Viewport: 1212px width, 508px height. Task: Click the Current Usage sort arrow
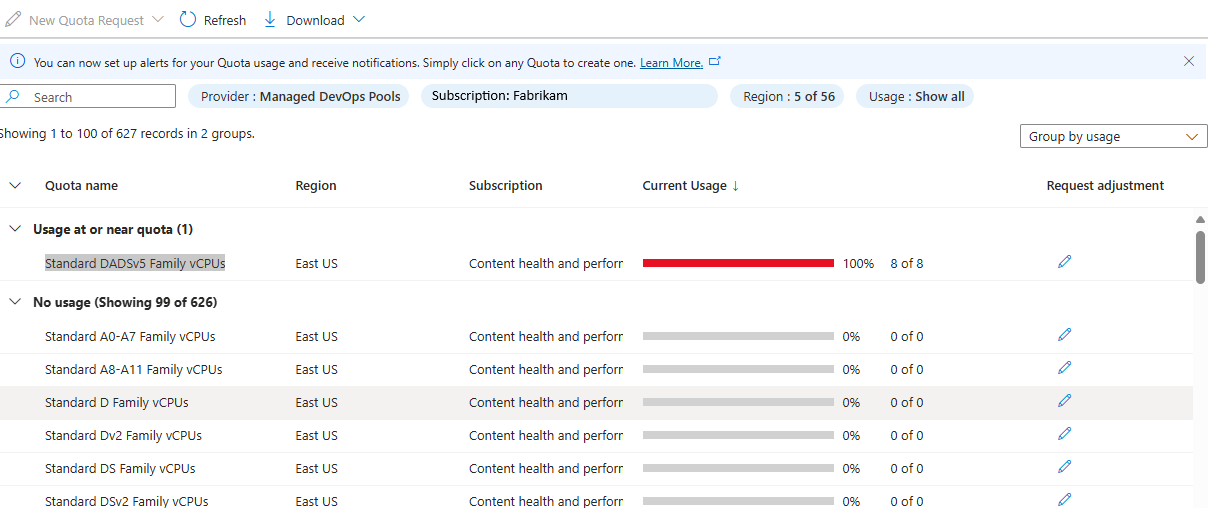[736, 186]
